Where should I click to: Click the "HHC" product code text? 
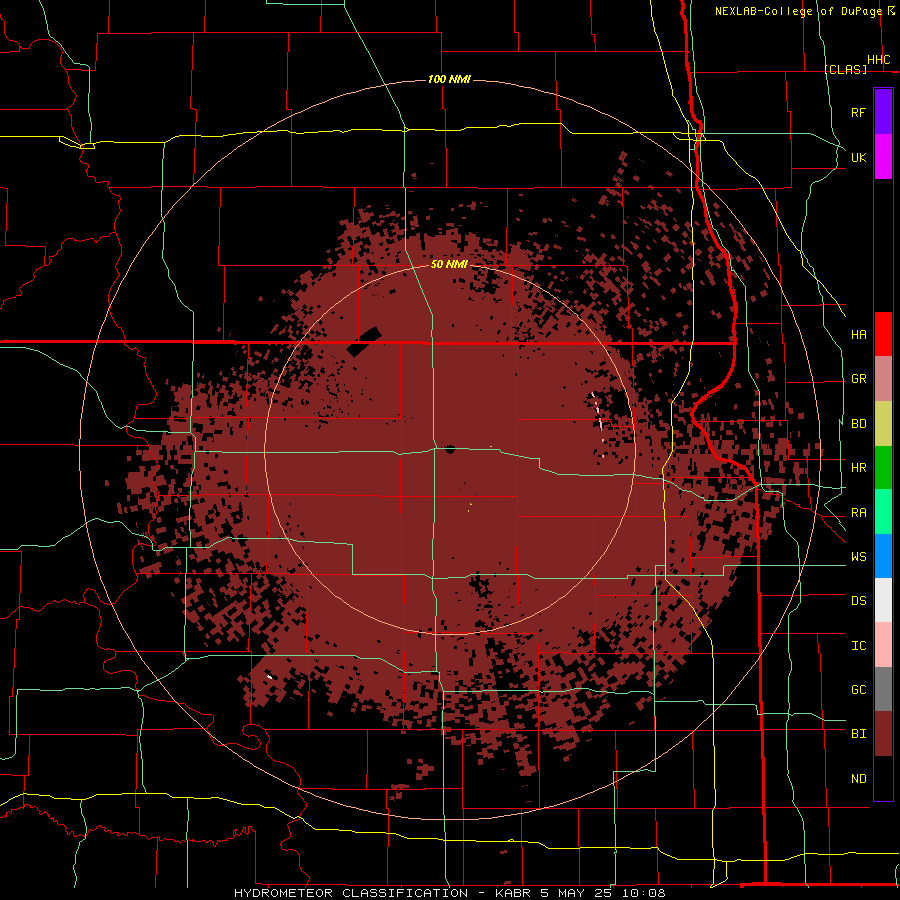[879, 60]
